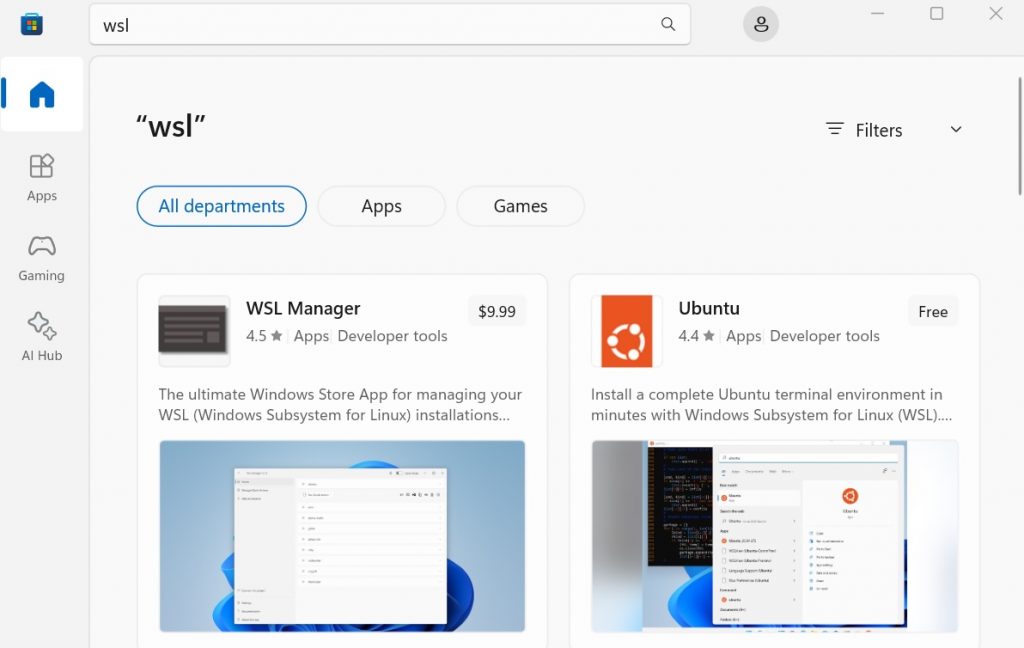Image resolution: width=1024 pixels, height=648 pixels.
Task: Click the WSL Manager app icon
Action: point(194,331)
